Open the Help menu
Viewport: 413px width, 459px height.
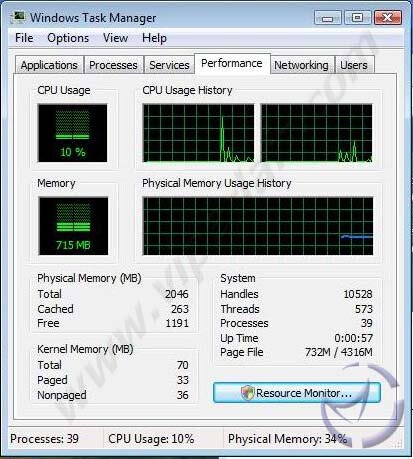(x=154, y=38)
